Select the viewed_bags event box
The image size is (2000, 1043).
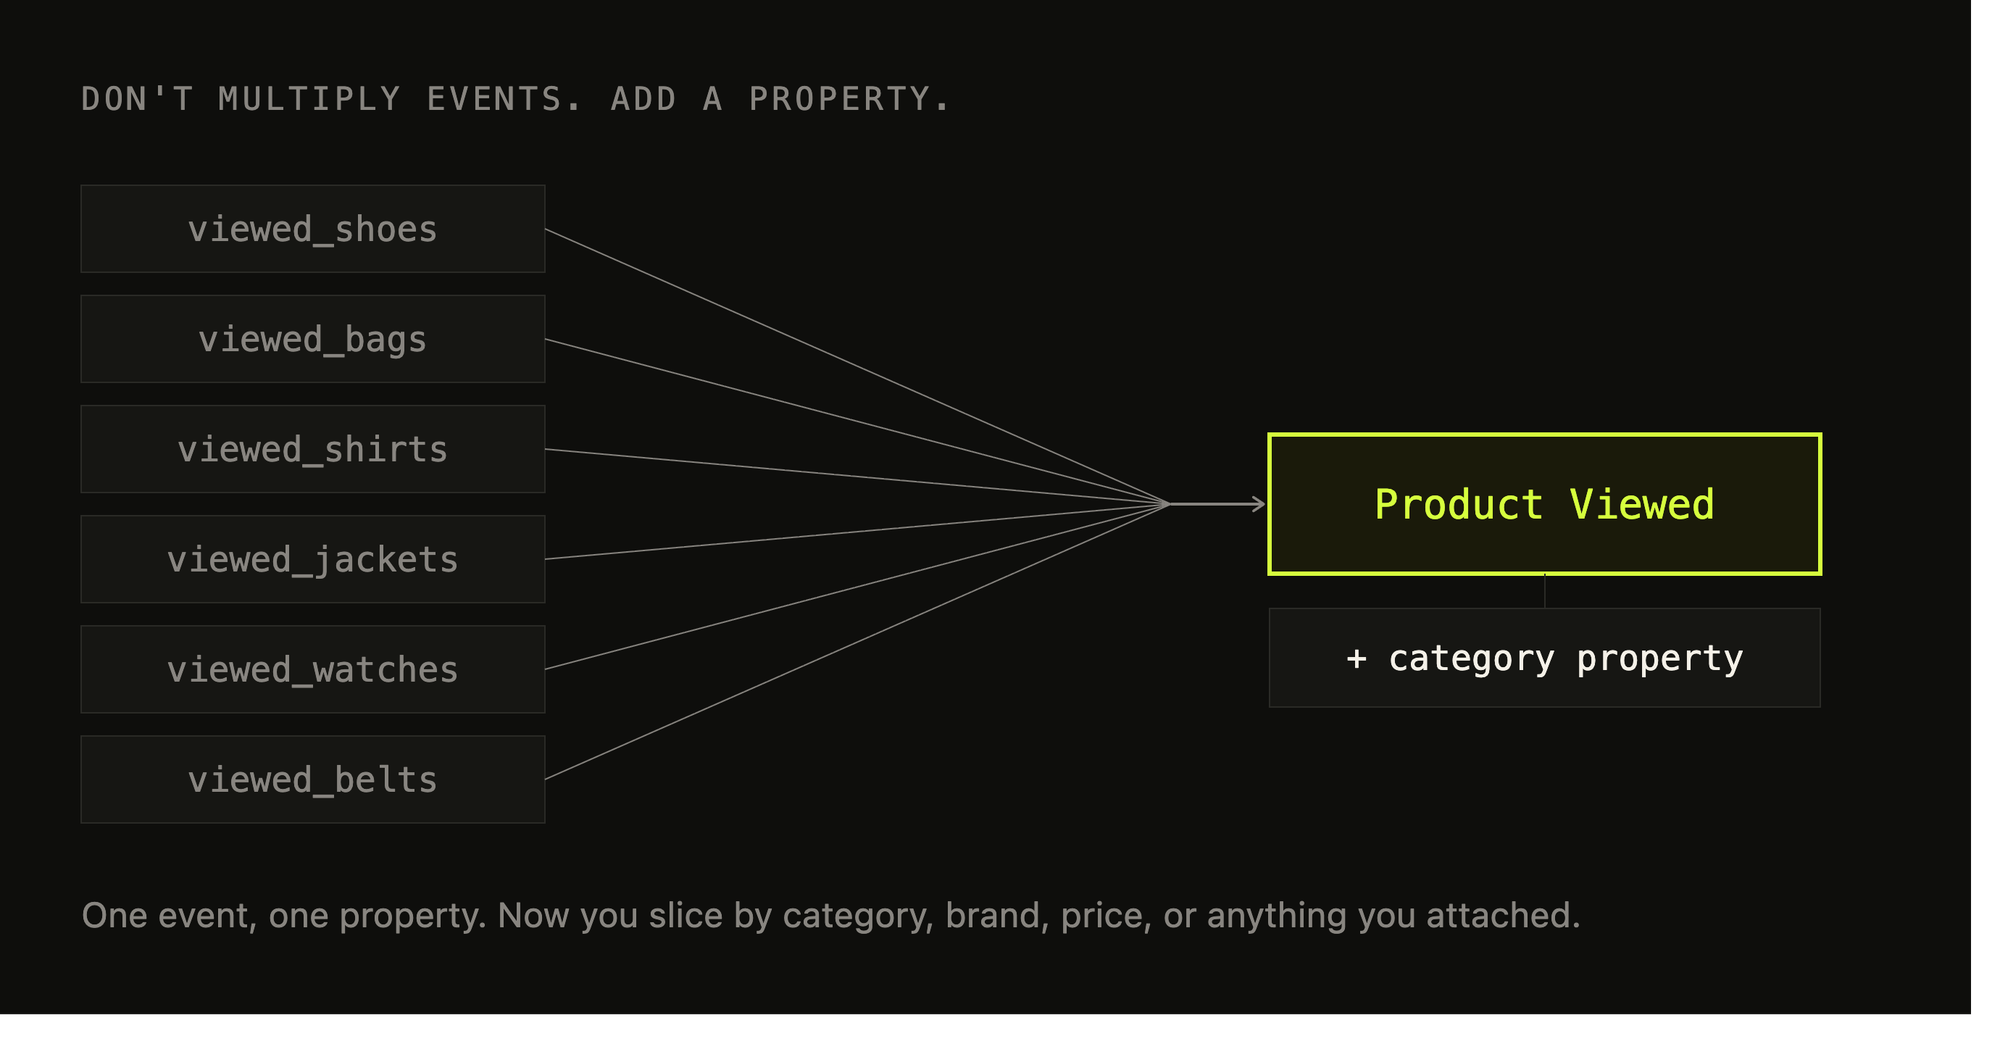[313, 339]
